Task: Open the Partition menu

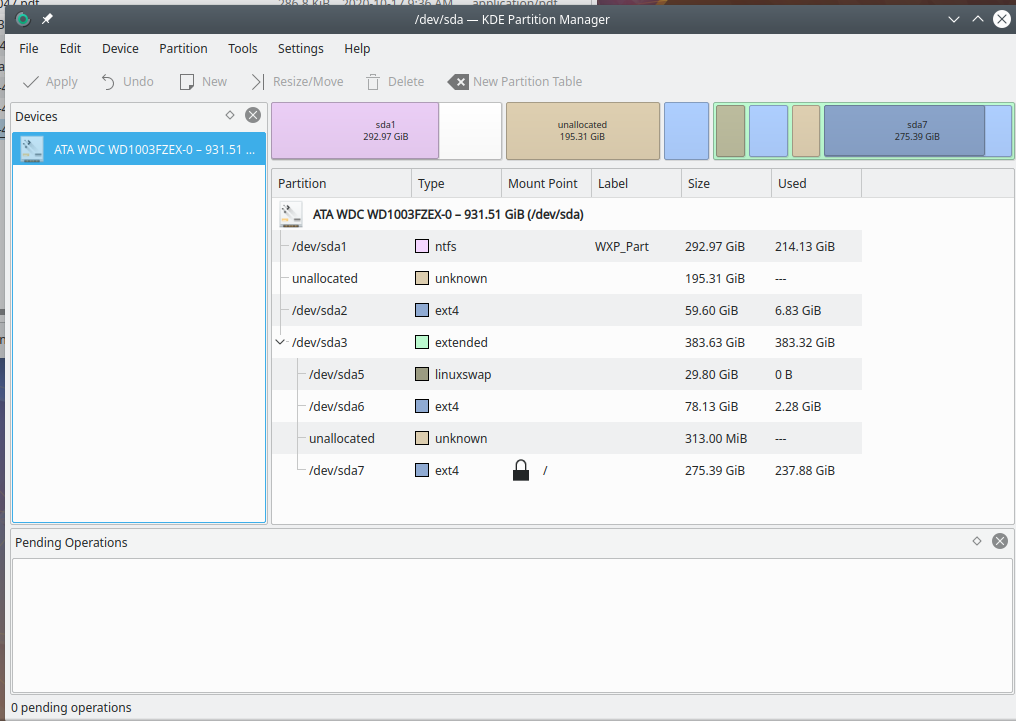Action: [x=183, y=48]
